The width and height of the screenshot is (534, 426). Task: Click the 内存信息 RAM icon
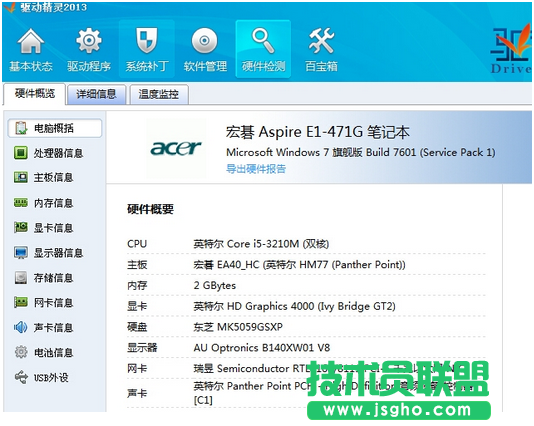(21, 203)
